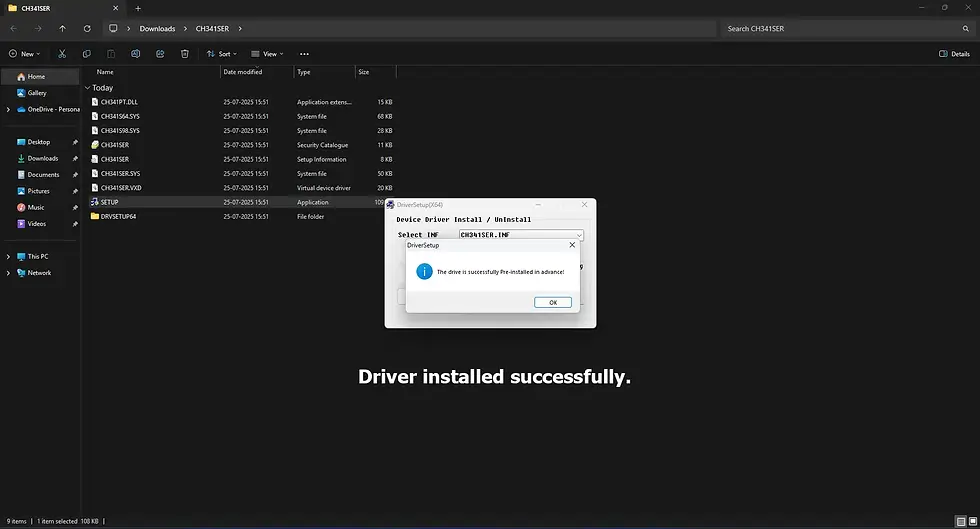The image size is (980, 529).
Task: Open the New dropdown menu
Action: [24, 54]
